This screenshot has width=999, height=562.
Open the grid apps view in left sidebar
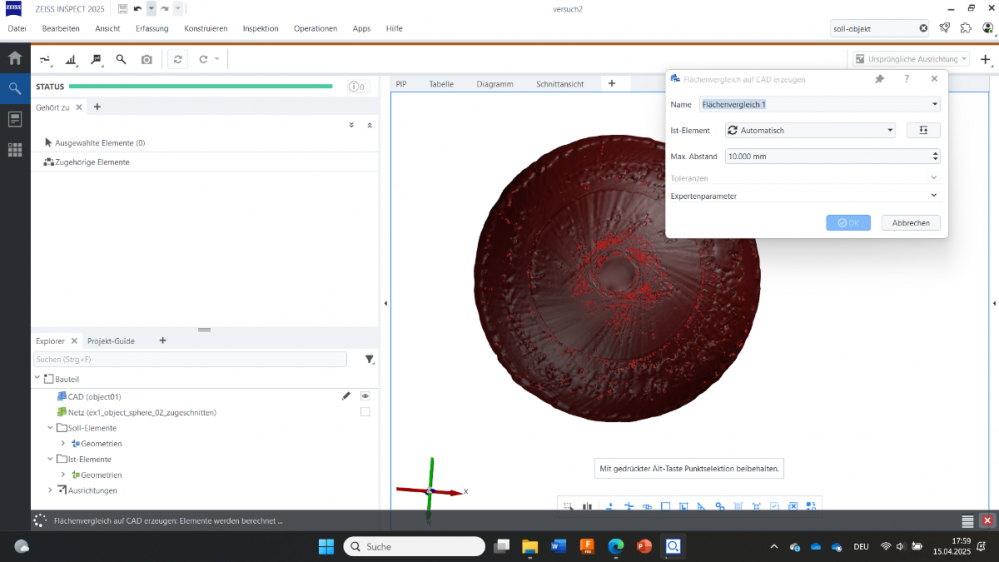15,150
